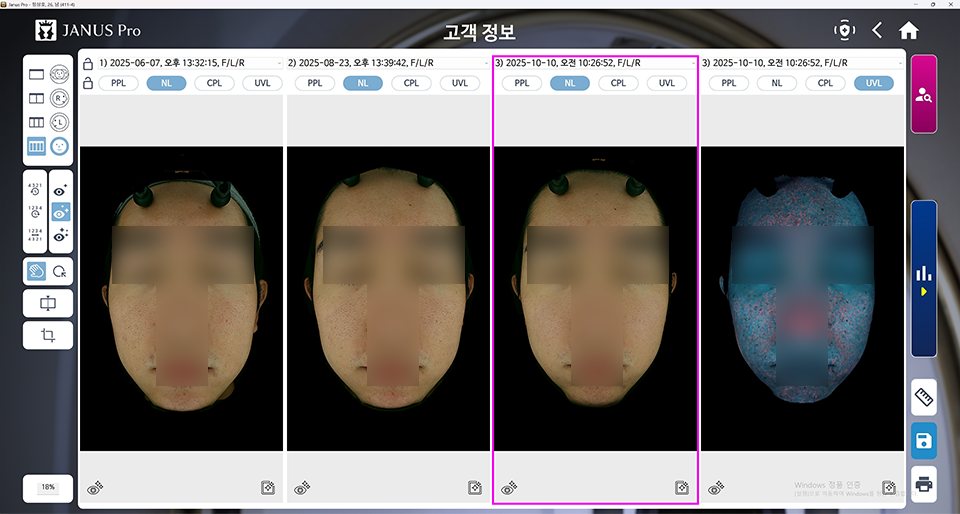Select the 2025-06-07 face photo
This screenshot has height=514, width=960.
click(181, 299)
